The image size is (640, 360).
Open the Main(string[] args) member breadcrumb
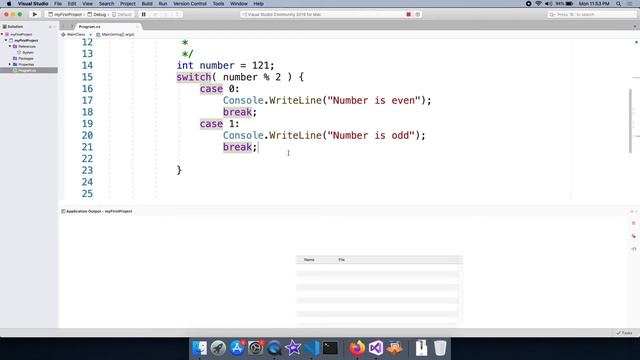click(115, 35)
